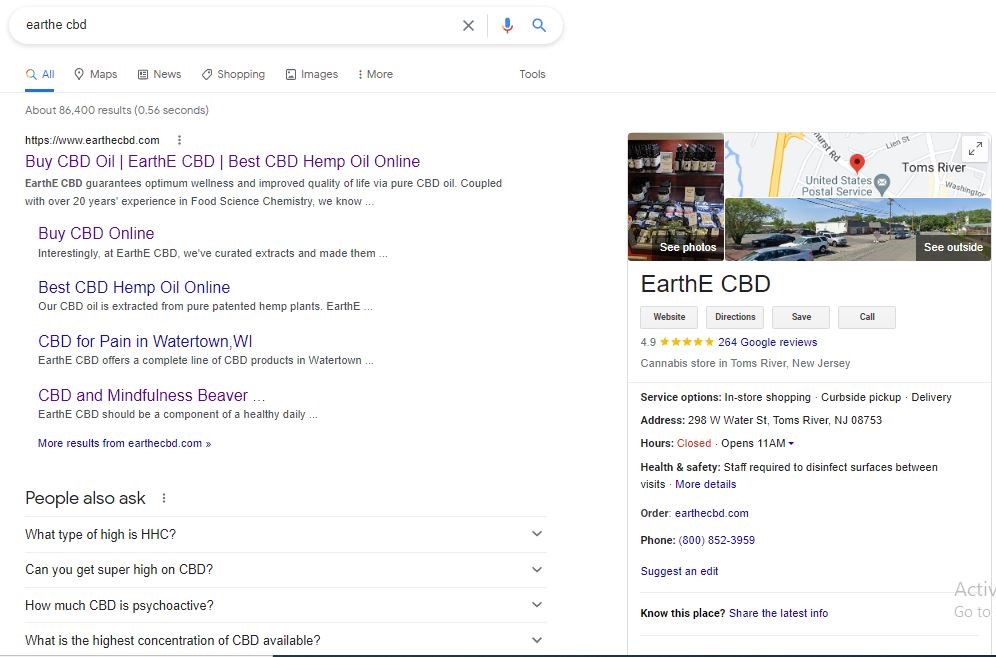Expand "What type of high is HHC?"
996x657 pixels.
pyautogui.click(x=536, y=534)
